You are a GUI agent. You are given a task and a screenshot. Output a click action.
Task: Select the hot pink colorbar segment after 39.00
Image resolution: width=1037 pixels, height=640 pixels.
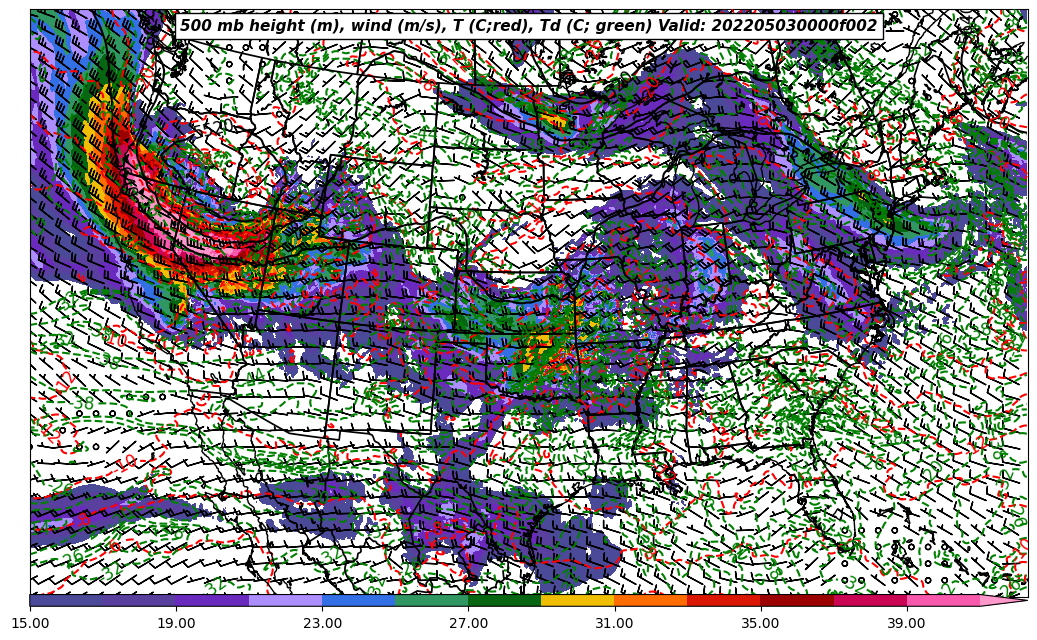(x=943, y=600)
